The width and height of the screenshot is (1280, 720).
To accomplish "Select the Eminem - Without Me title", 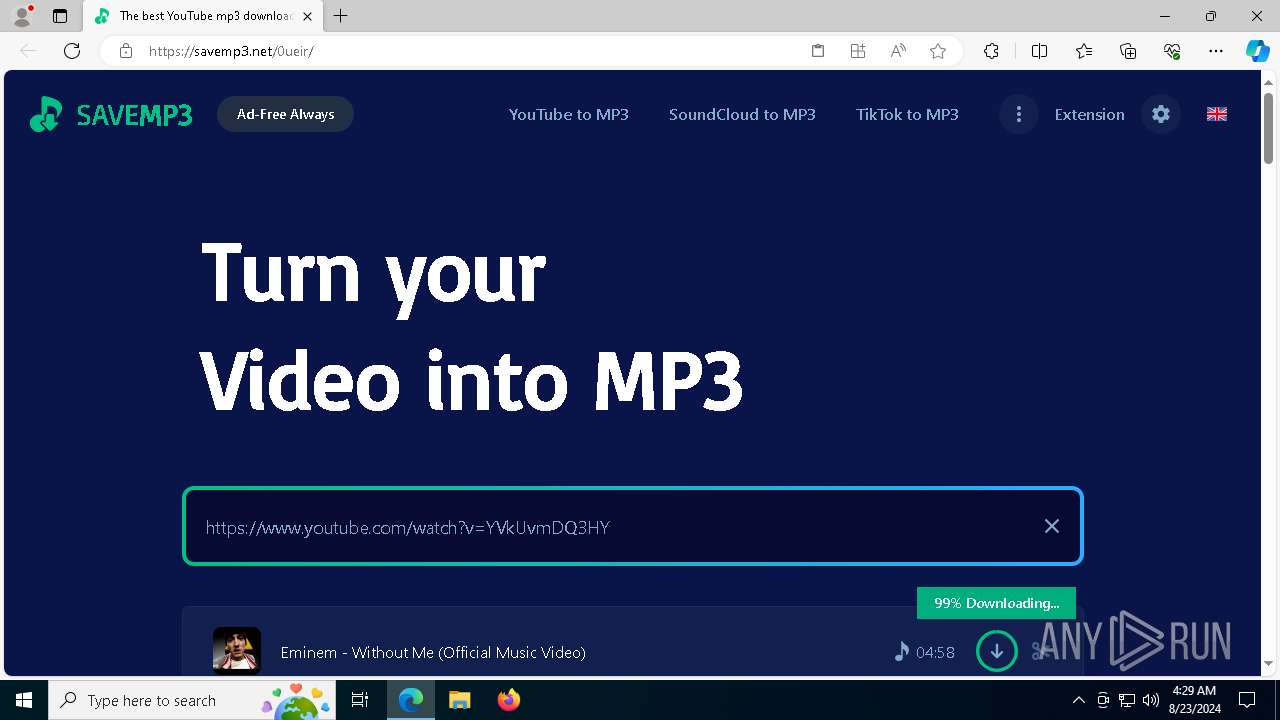I will click(433, 652).
